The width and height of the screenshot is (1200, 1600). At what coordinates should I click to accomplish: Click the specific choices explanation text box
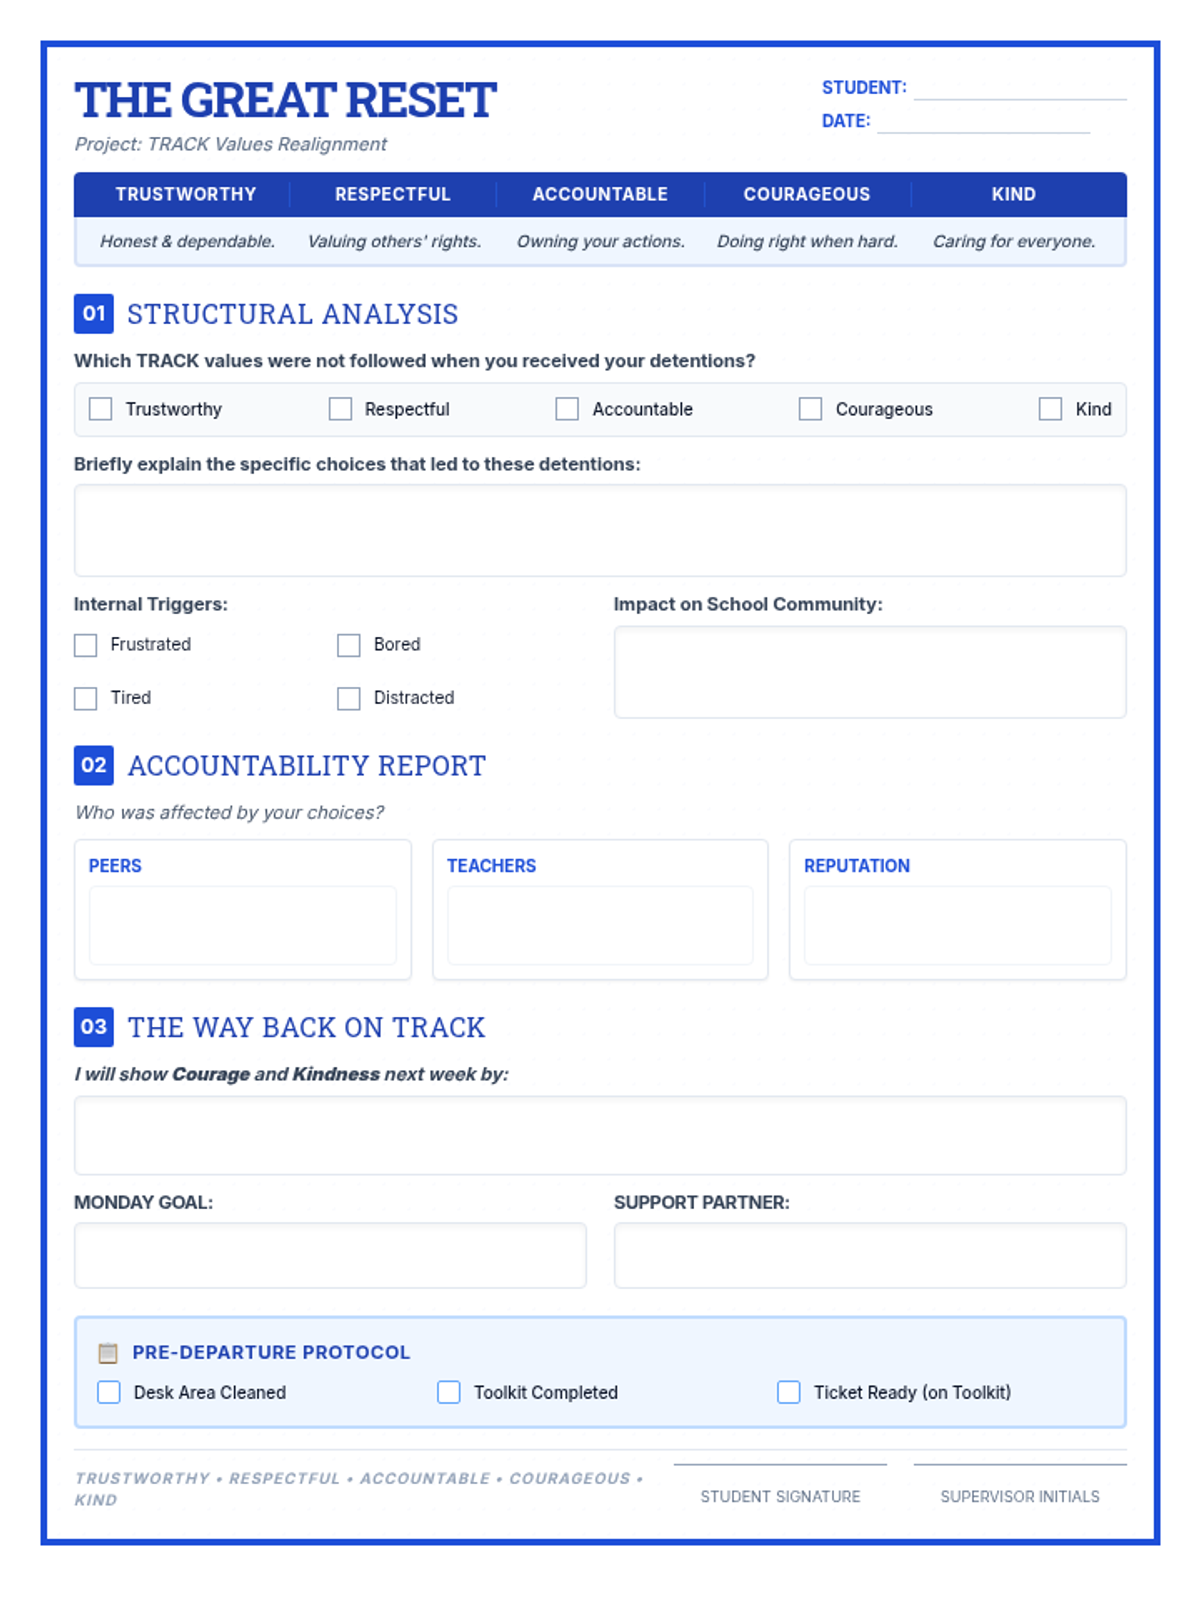pos(600,531)
